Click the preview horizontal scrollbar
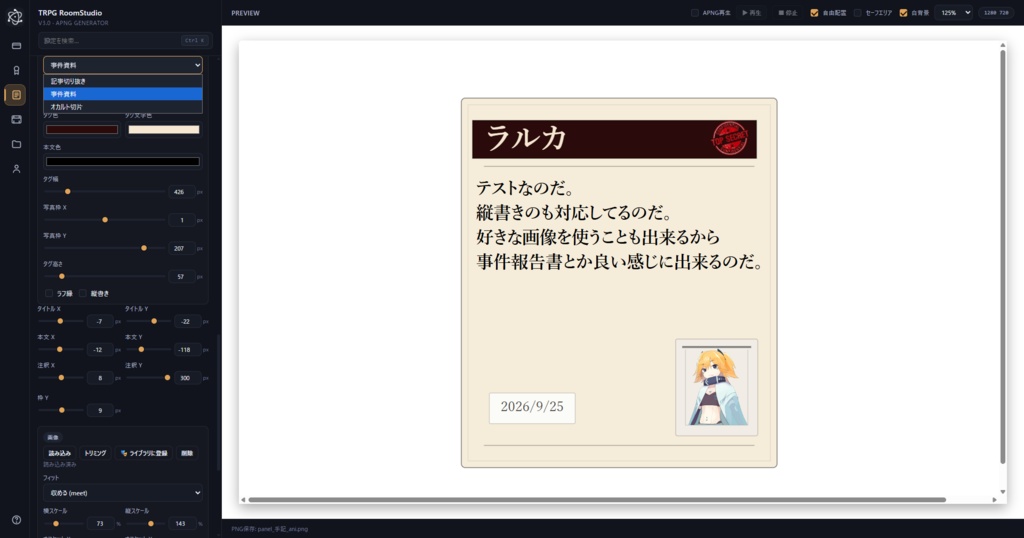The width and height of the screenshot is (1024, 538). click(x=597, y=499)
